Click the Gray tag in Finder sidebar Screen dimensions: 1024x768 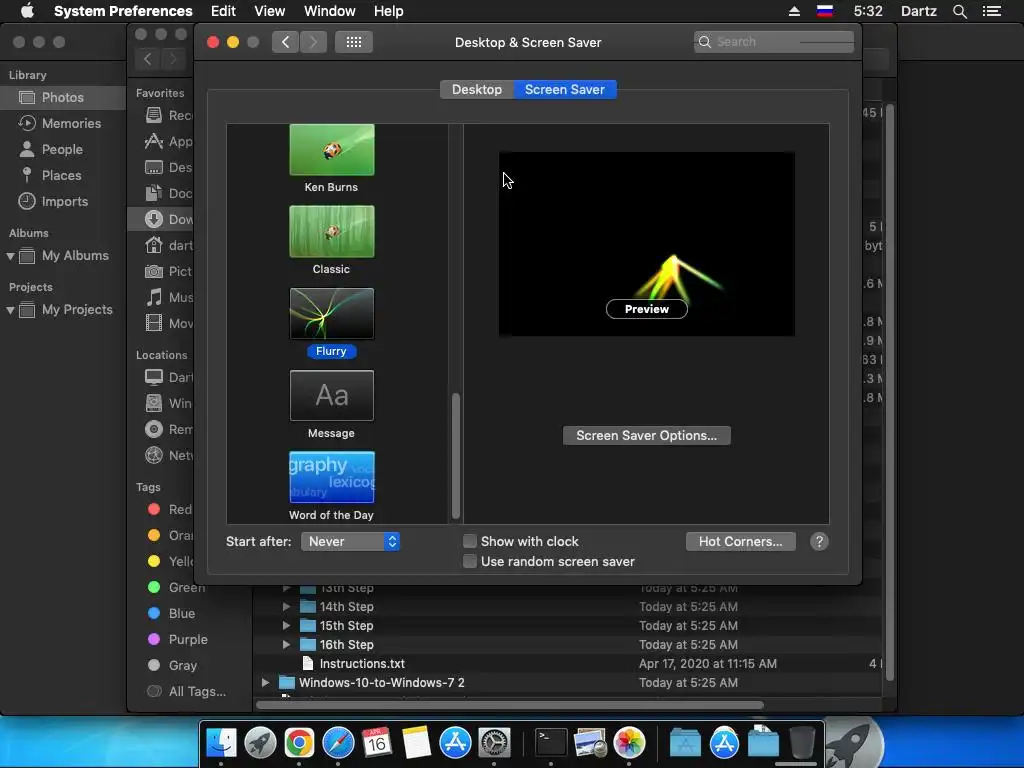182,666
